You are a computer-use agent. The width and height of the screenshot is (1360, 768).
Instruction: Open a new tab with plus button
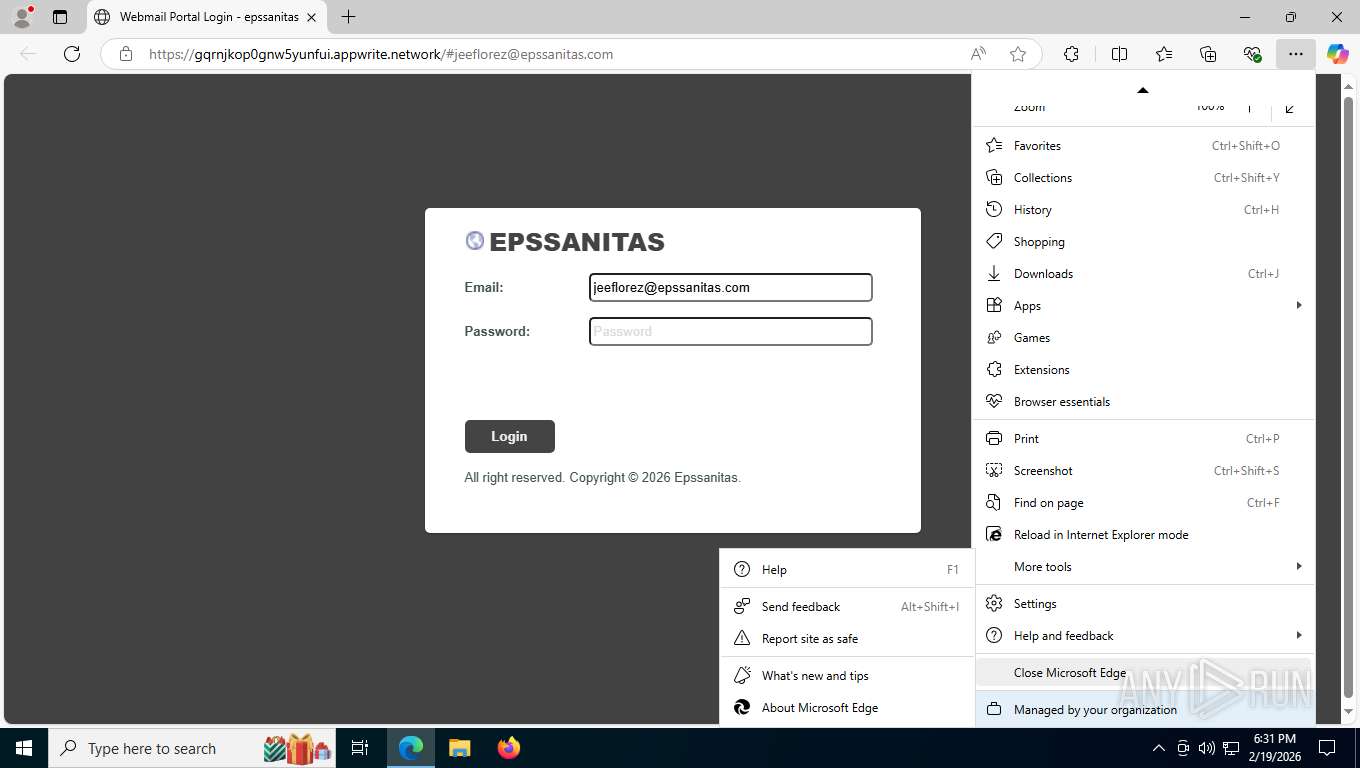(348, 17)
